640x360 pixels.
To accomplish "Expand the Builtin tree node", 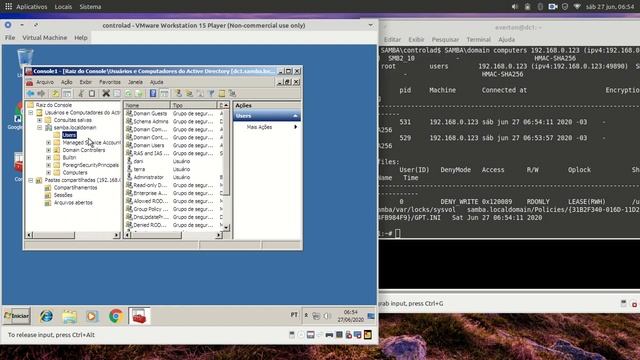I will pos(49,157).
